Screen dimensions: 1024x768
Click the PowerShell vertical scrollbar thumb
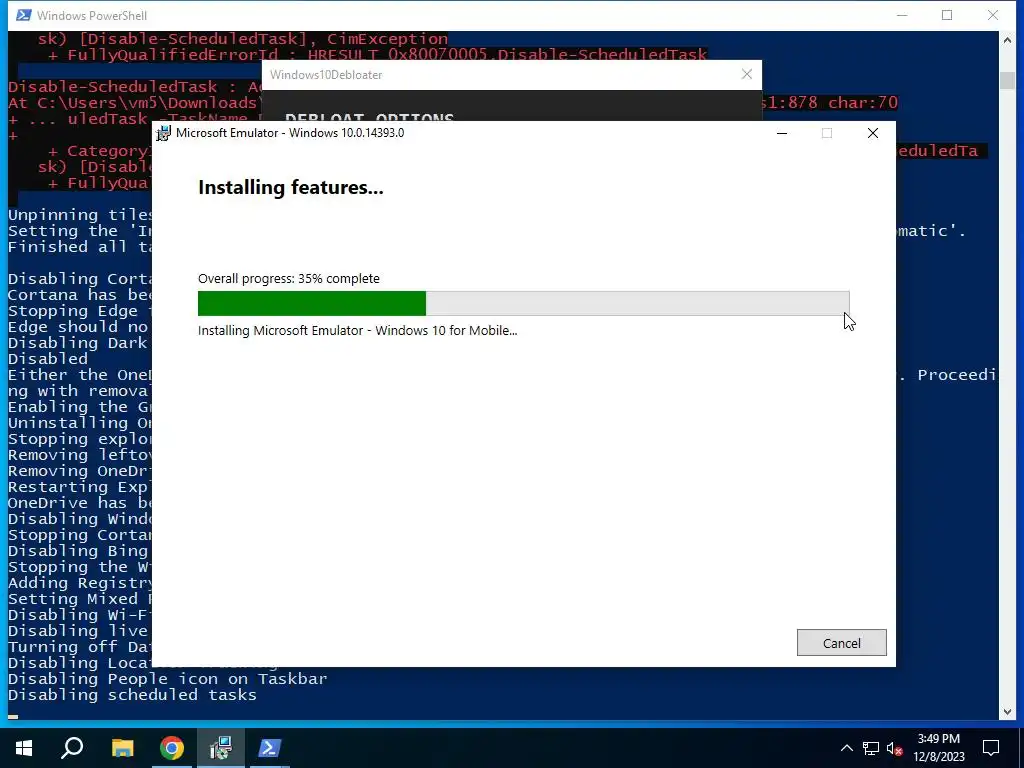click(x=1007, y=80)
